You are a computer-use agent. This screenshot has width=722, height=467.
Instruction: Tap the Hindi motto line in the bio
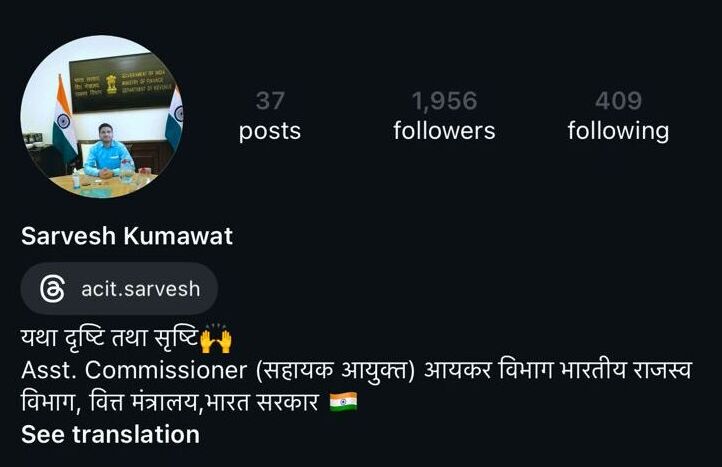[x=110, y=338]
